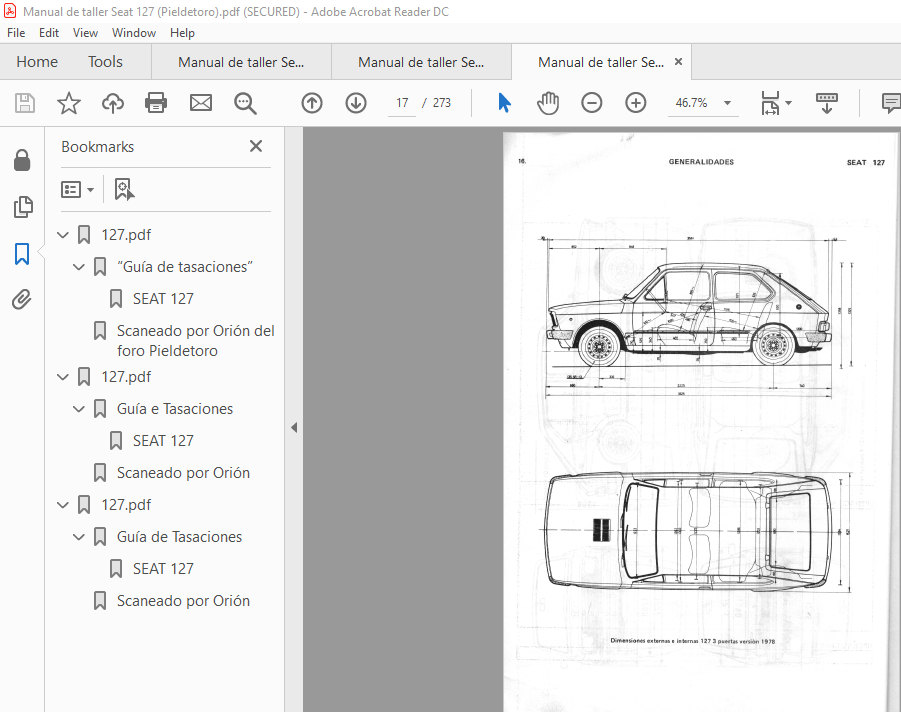Open the Find text magnifier tool
Image resolution: width=901 pixels, height=712 pixels.
coord(245,103)
